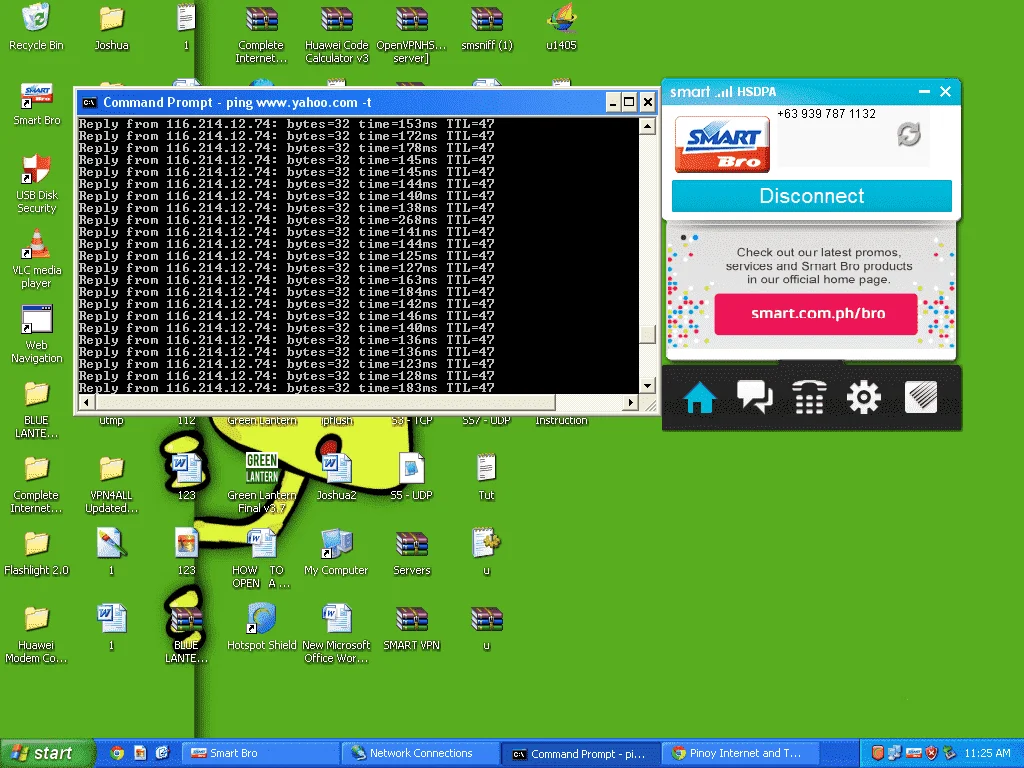Close the Smart Bro dashboard window
This screenshot has height=768, width=1024.
945,92
